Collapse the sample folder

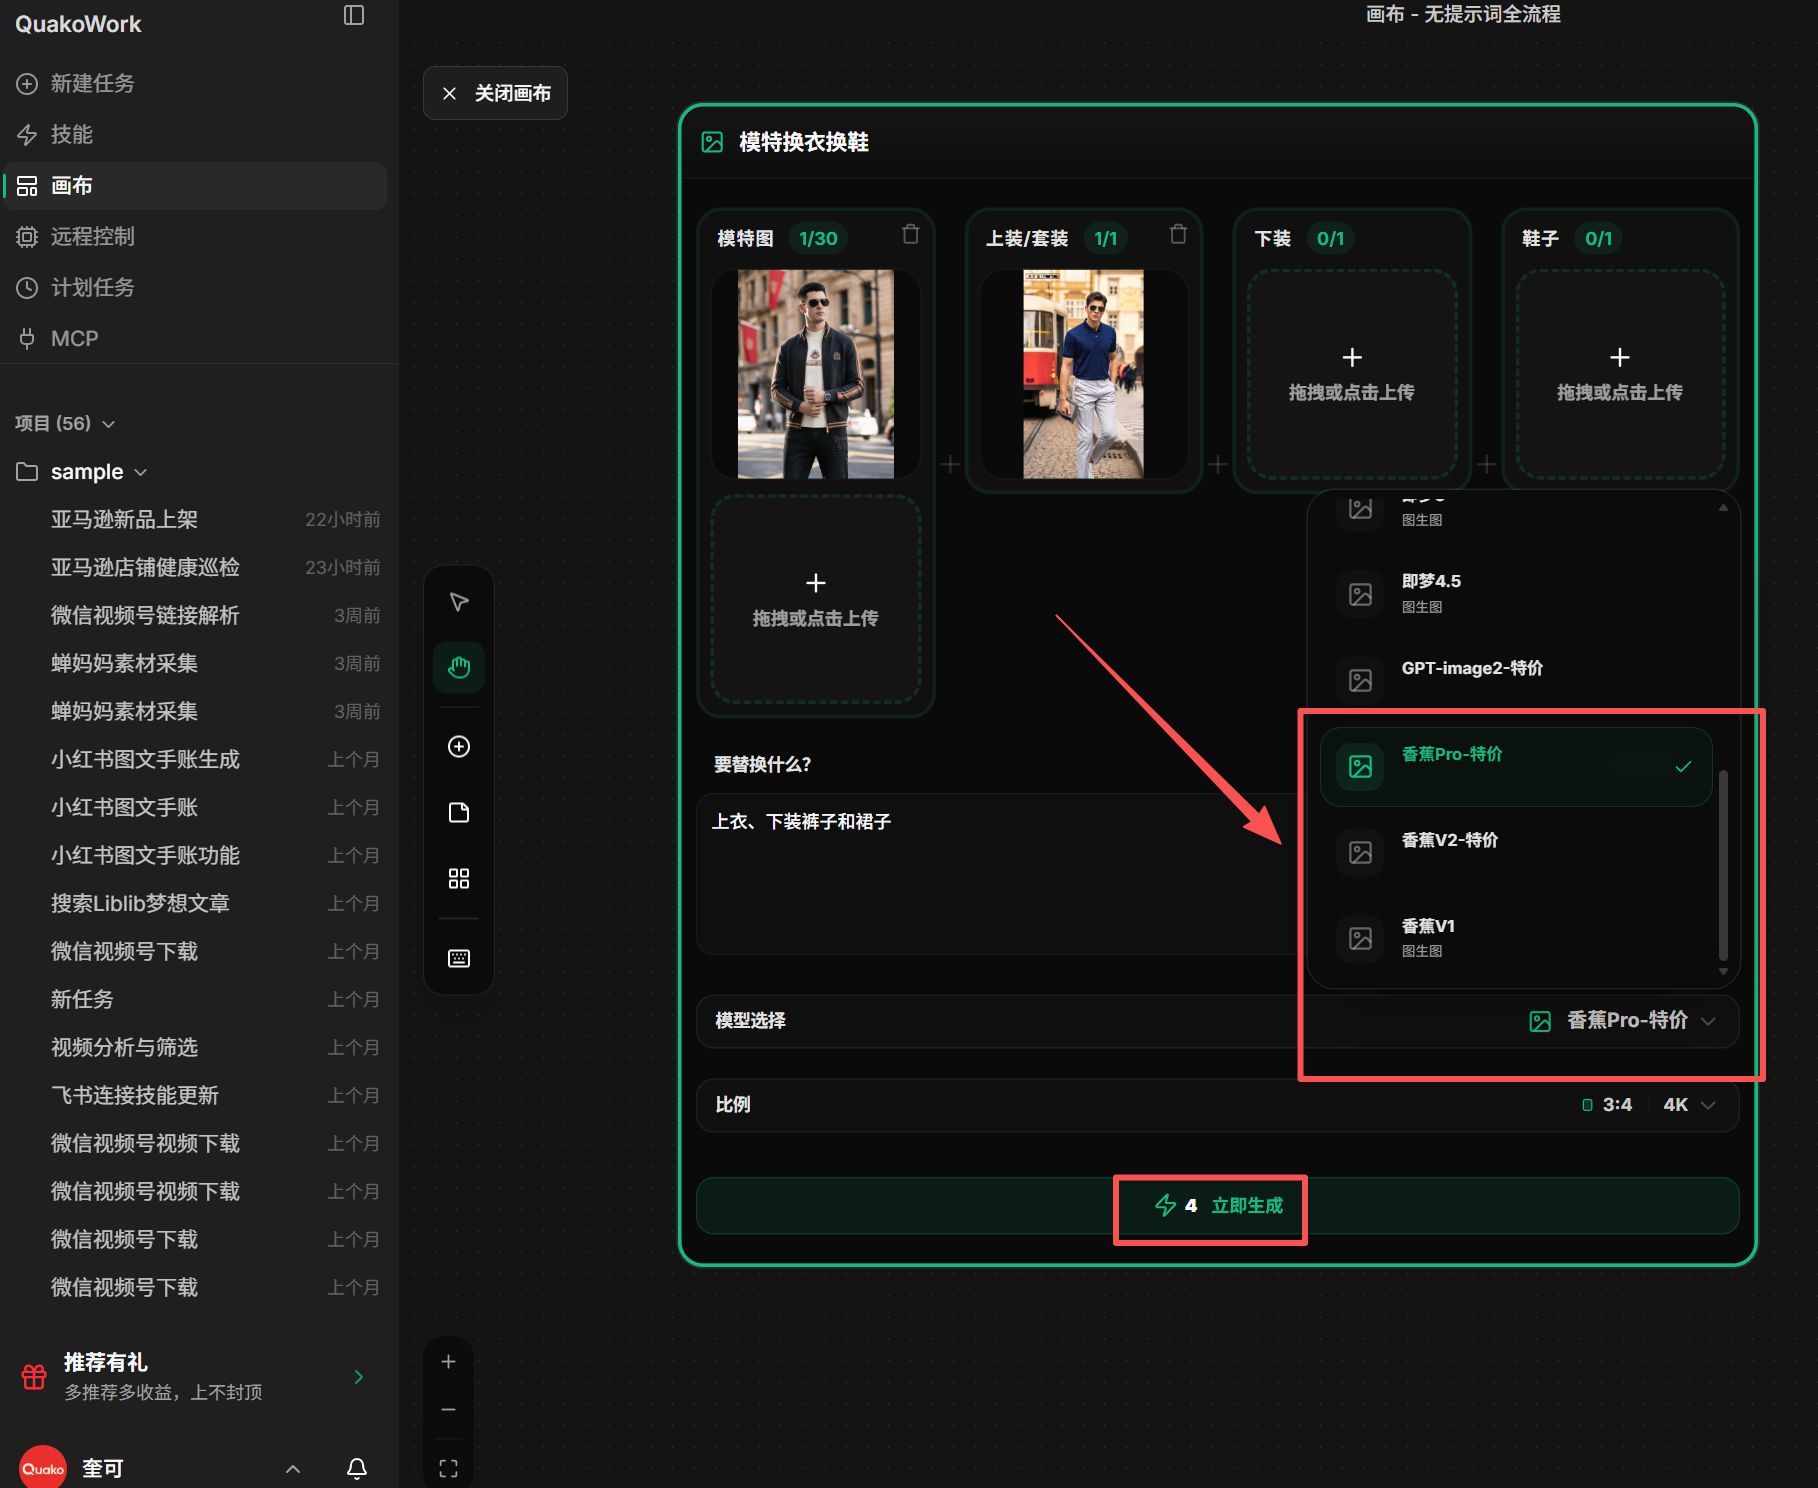(82, 472)
